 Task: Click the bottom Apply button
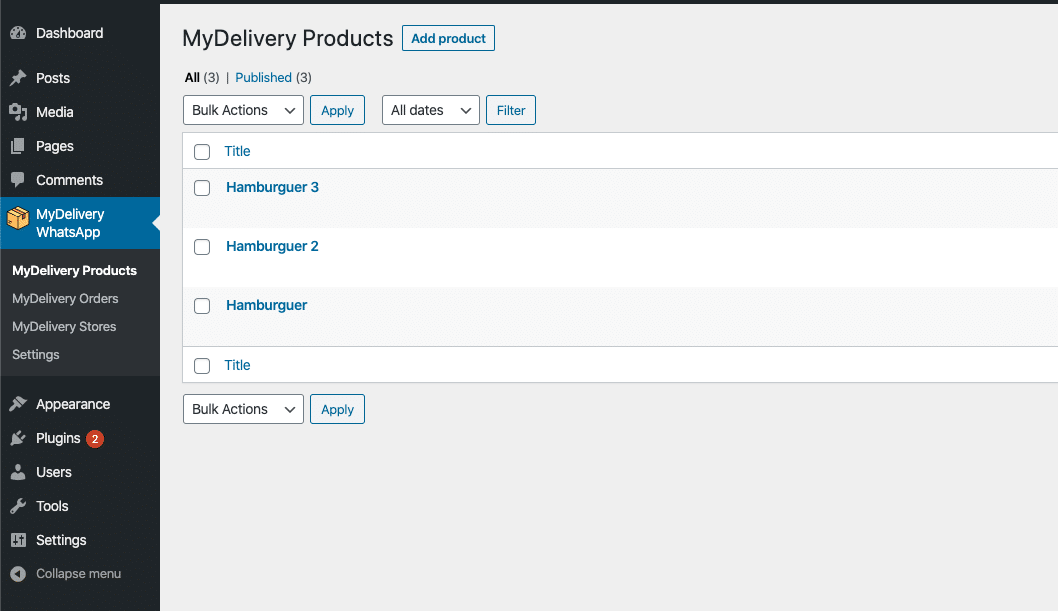[x=337, y=409]
